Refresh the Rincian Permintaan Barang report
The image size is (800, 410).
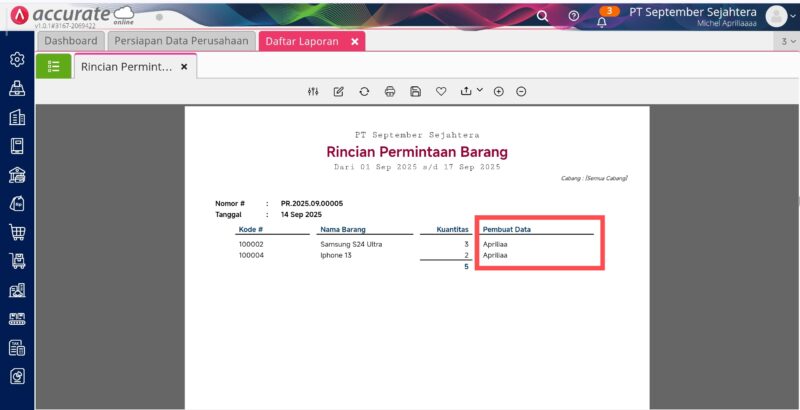point(364,91)
